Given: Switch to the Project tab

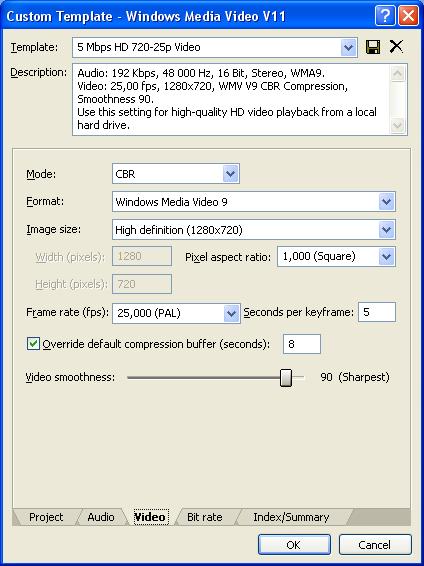Looking at the screenshot, I should pos(46,517).
